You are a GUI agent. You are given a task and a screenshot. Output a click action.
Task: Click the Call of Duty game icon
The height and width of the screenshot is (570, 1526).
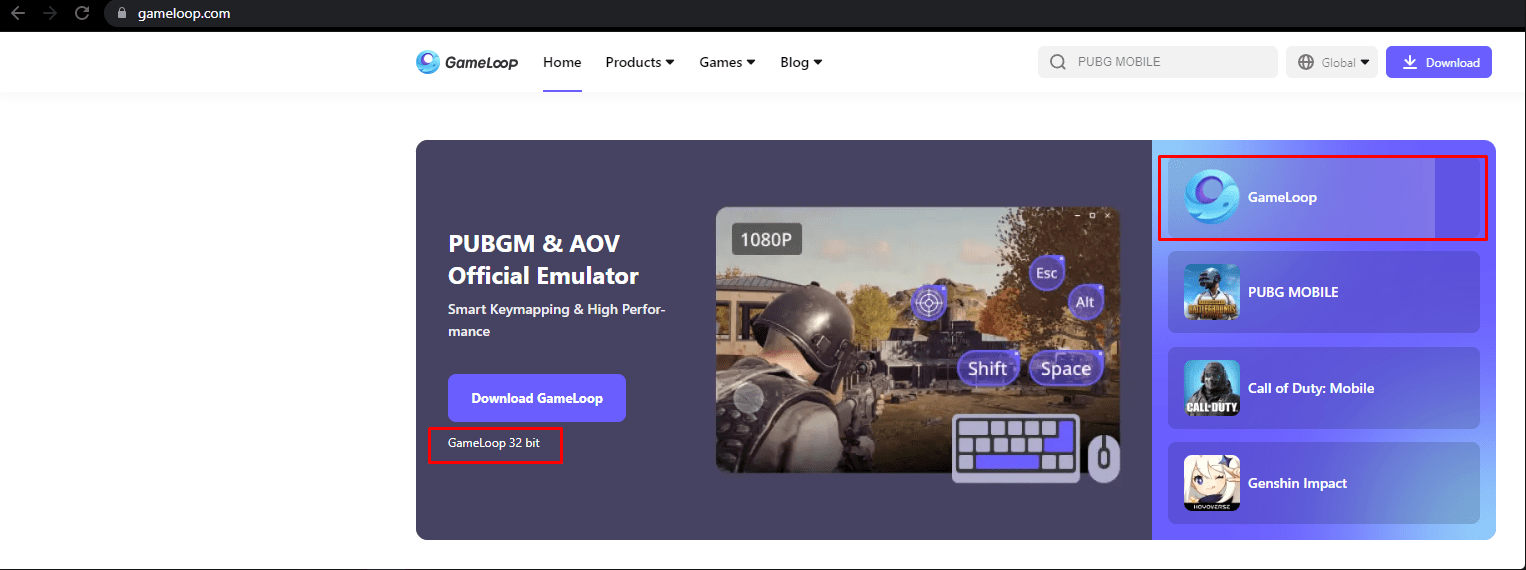pyautogui.click(x=1212, y=388)
